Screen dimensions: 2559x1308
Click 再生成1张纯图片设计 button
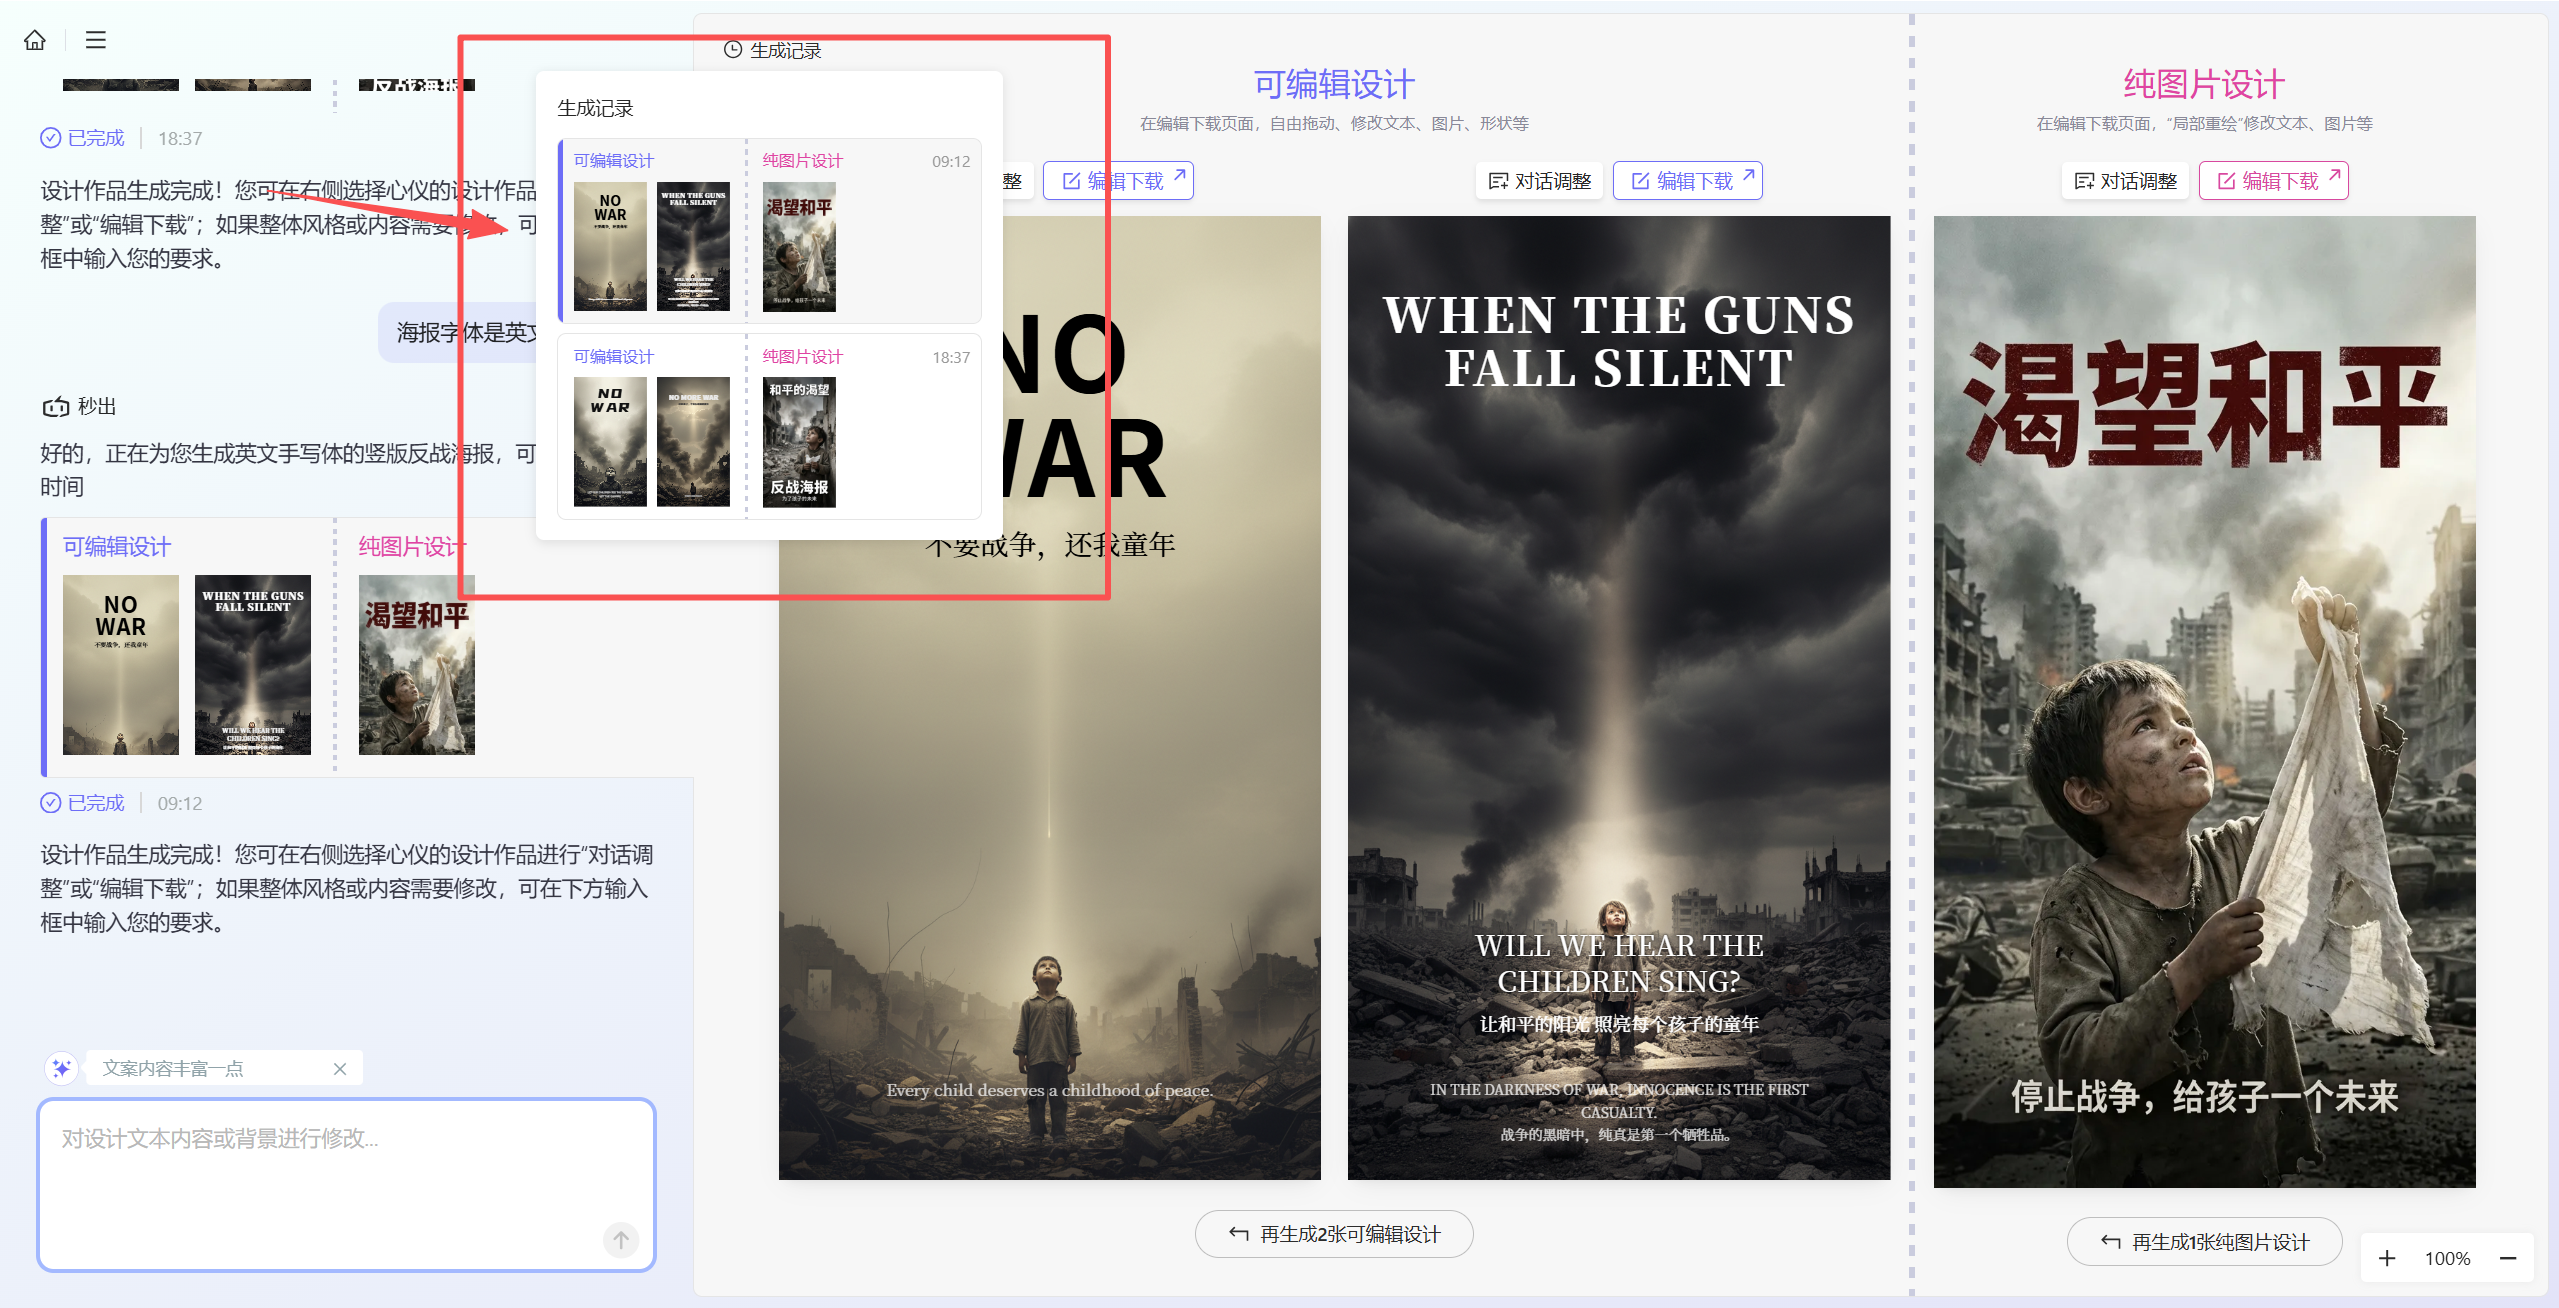click(2204, 1242)
